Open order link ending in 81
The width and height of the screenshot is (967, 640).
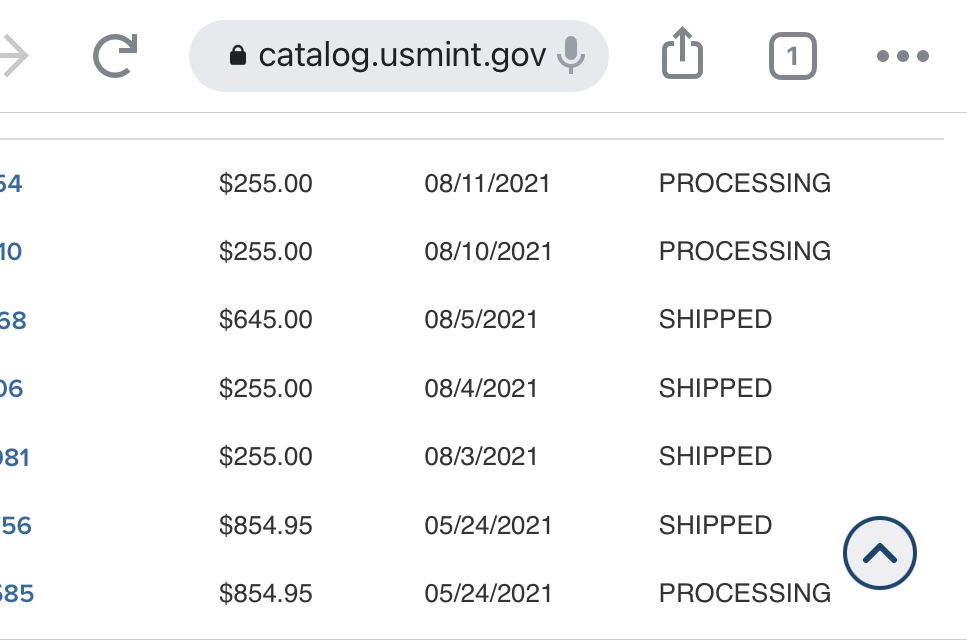point(15,458)
